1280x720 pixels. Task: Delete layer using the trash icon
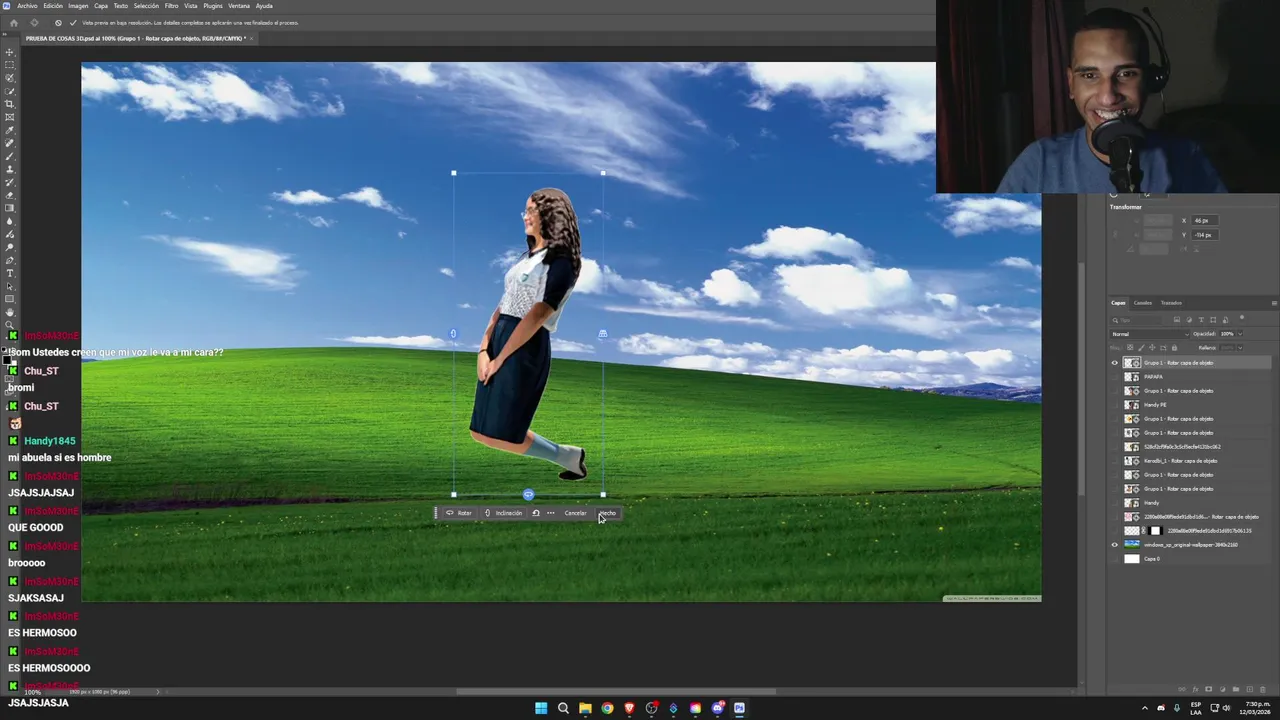tap(1262, 689)
